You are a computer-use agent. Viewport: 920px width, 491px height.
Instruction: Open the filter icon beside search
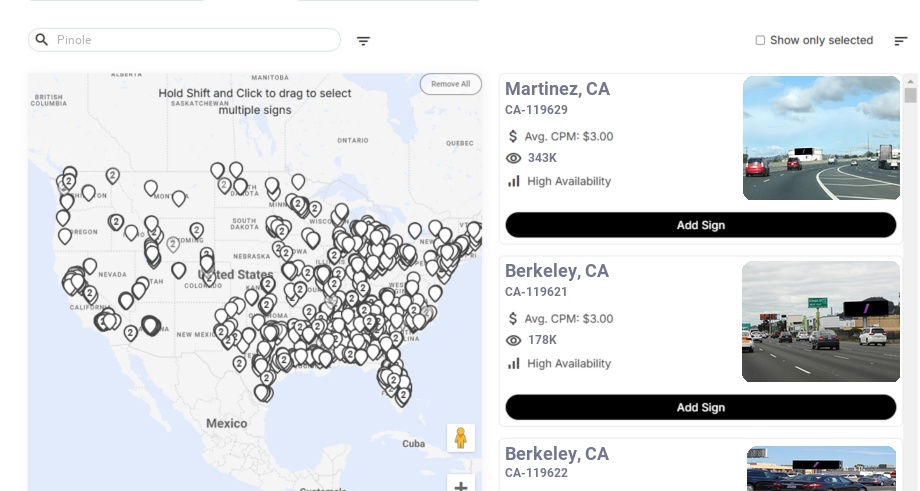[x=364, y=41]
